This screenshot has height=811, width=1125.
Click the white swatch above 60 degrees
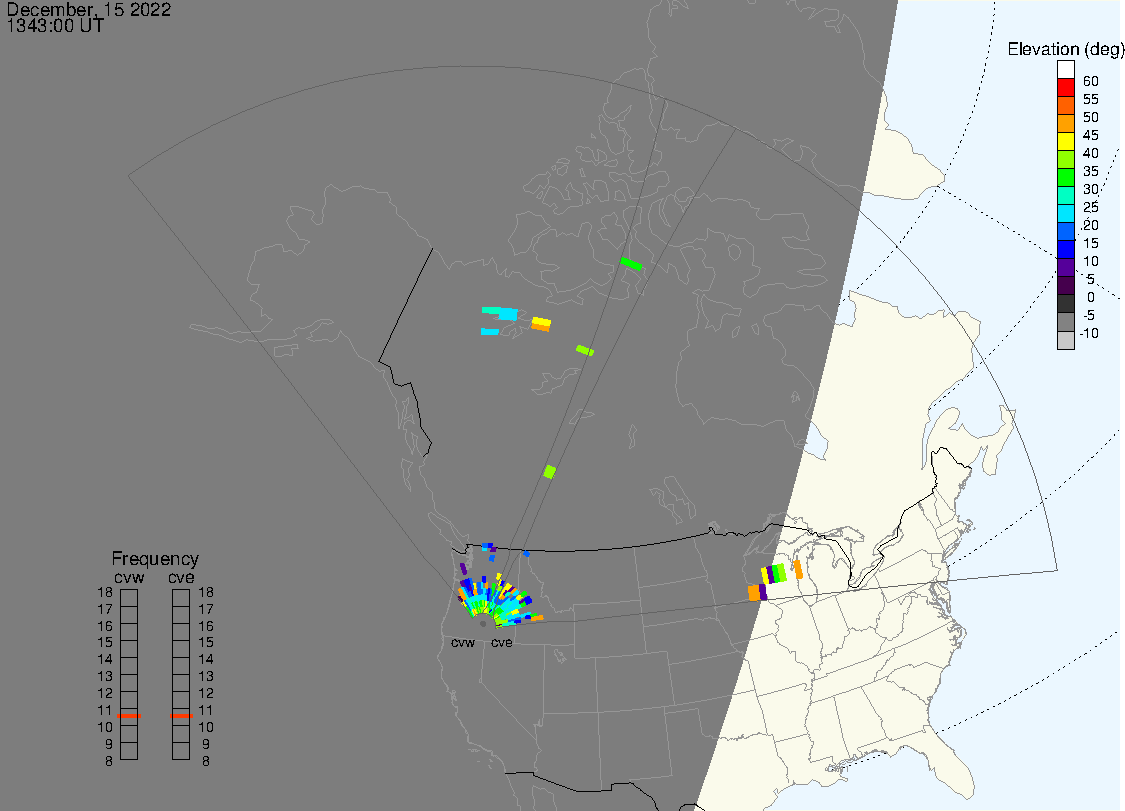(x=1065, y=69)
